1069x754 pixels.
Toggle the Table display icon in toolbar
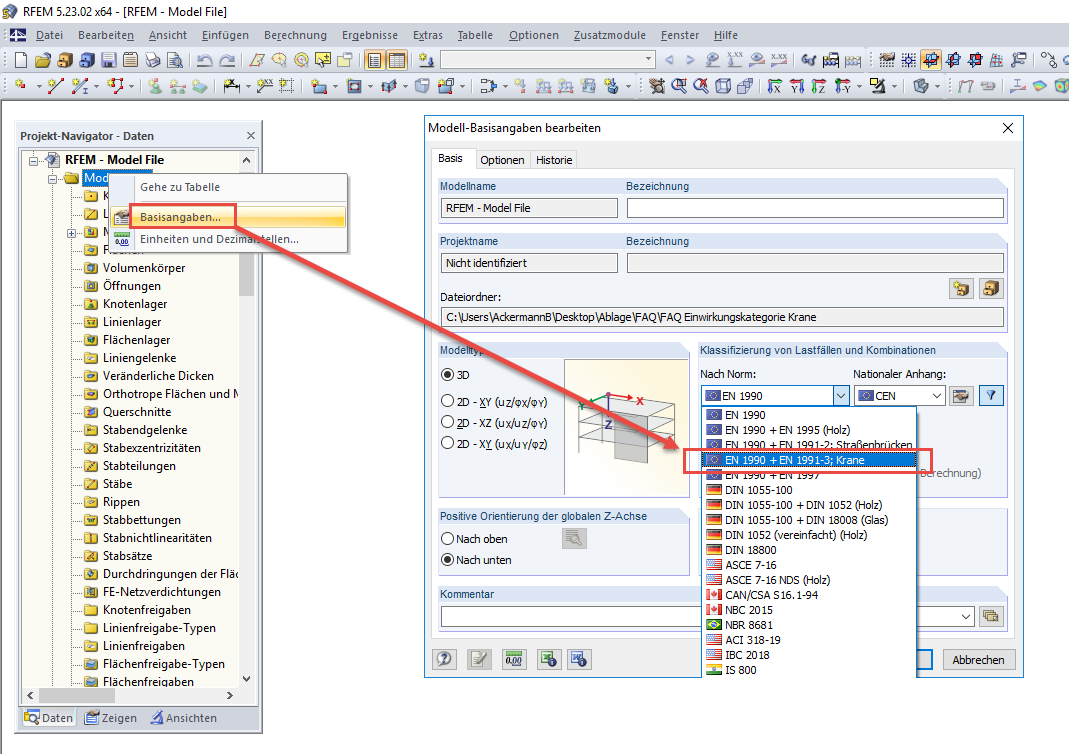pos(396,60)
